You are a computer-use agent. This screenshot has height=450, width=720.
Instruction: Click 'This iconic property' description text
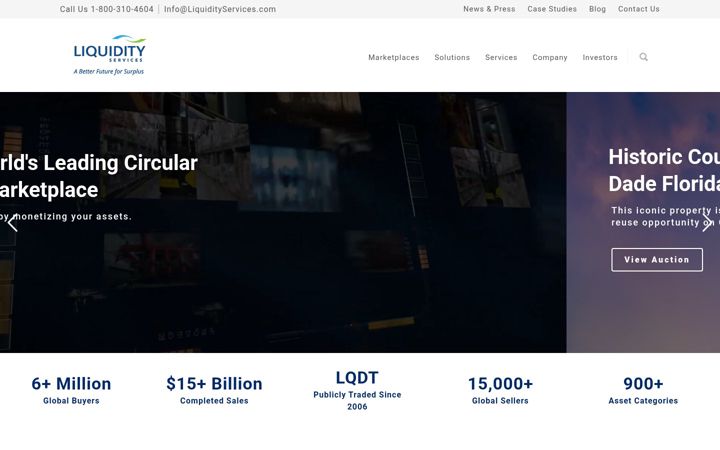(665, 216)
